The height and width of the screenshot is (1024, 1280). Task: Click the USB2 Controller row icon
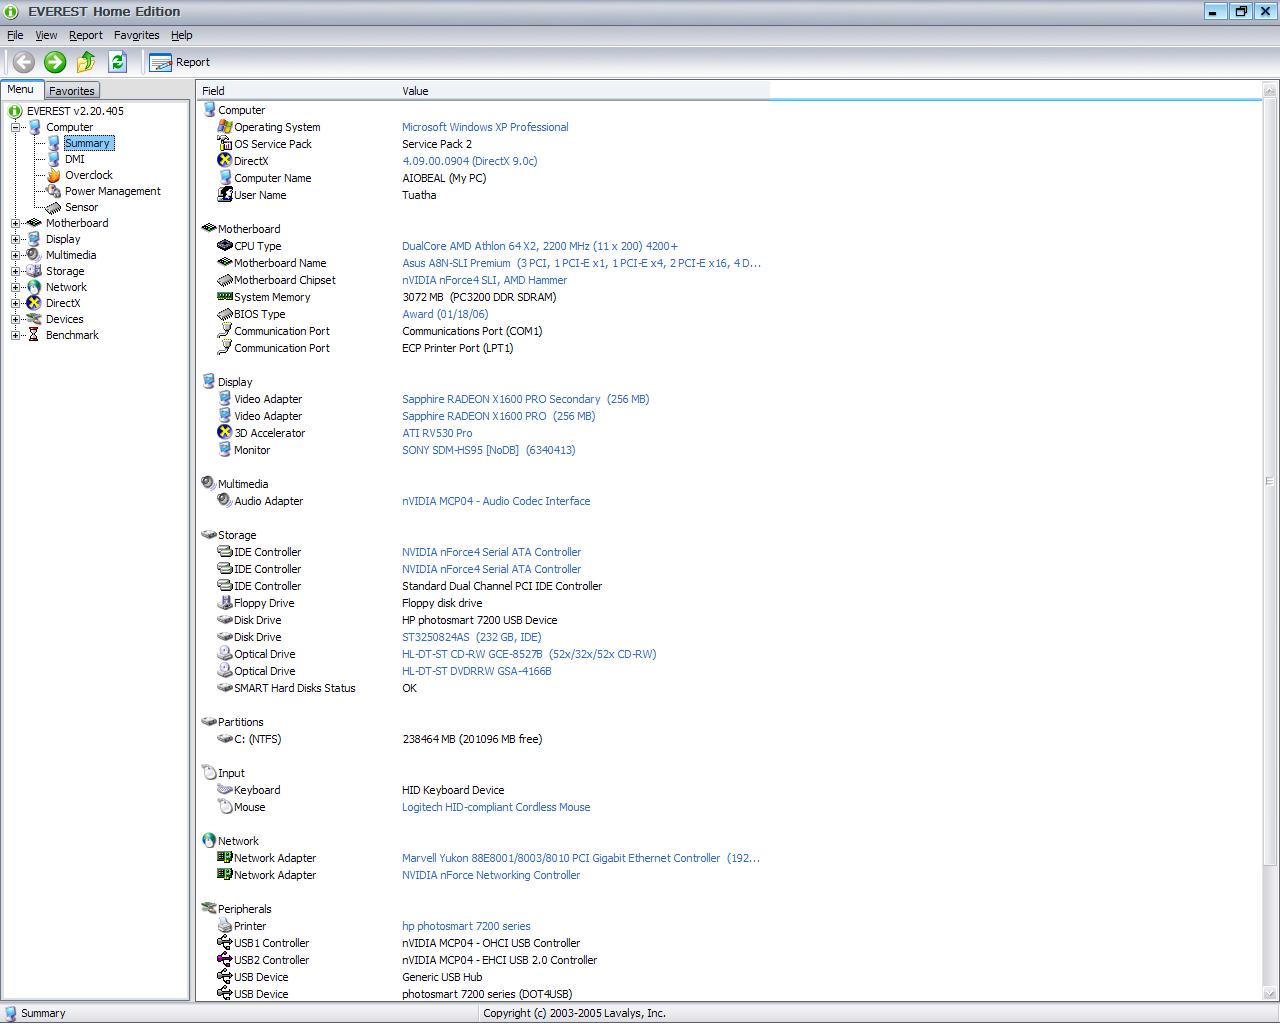tap(225, 960)
